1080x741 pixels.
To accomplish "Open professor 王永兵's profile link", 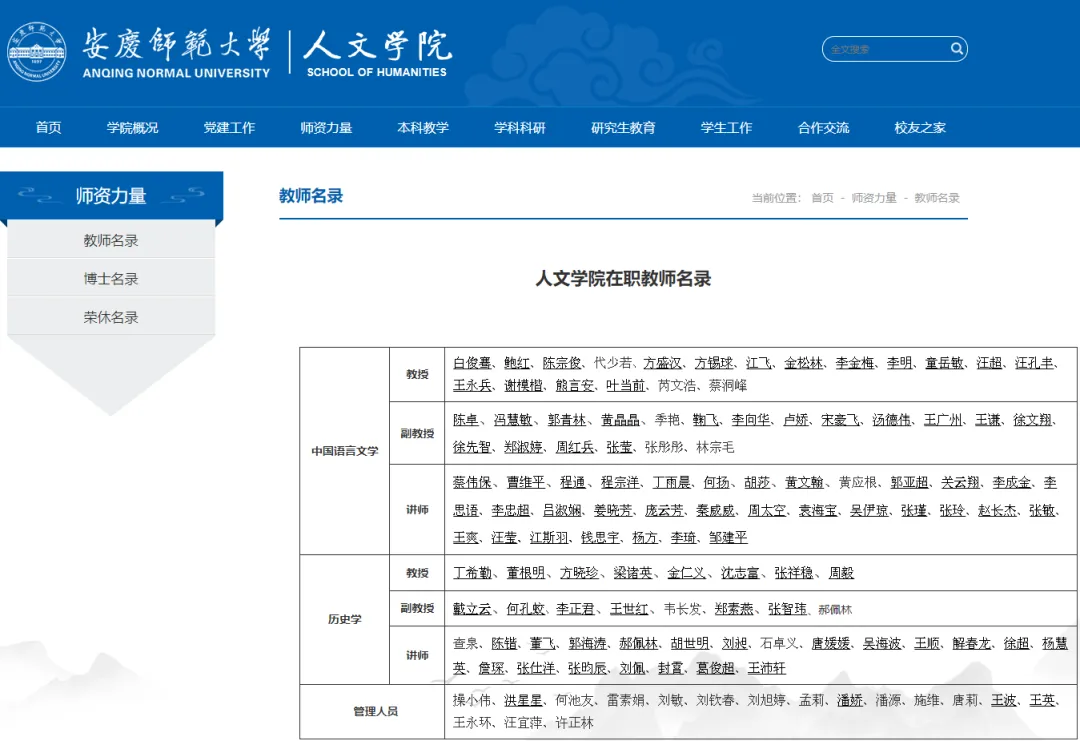I will [472, 386].
